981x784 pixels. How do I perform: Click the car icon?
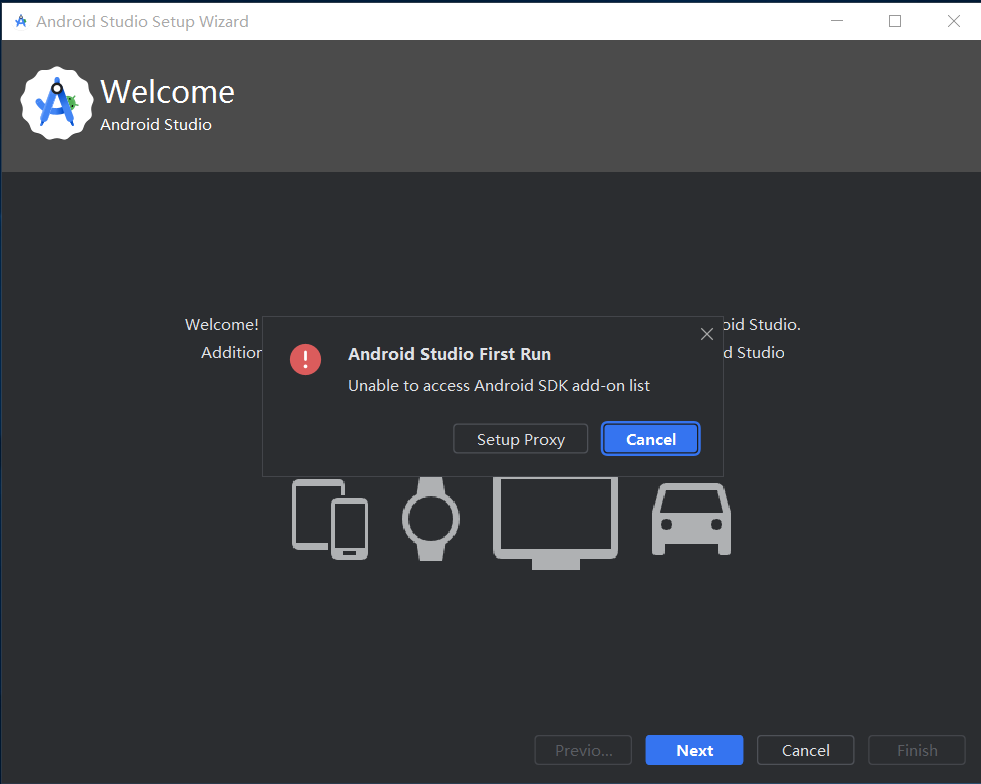[691, 519]
